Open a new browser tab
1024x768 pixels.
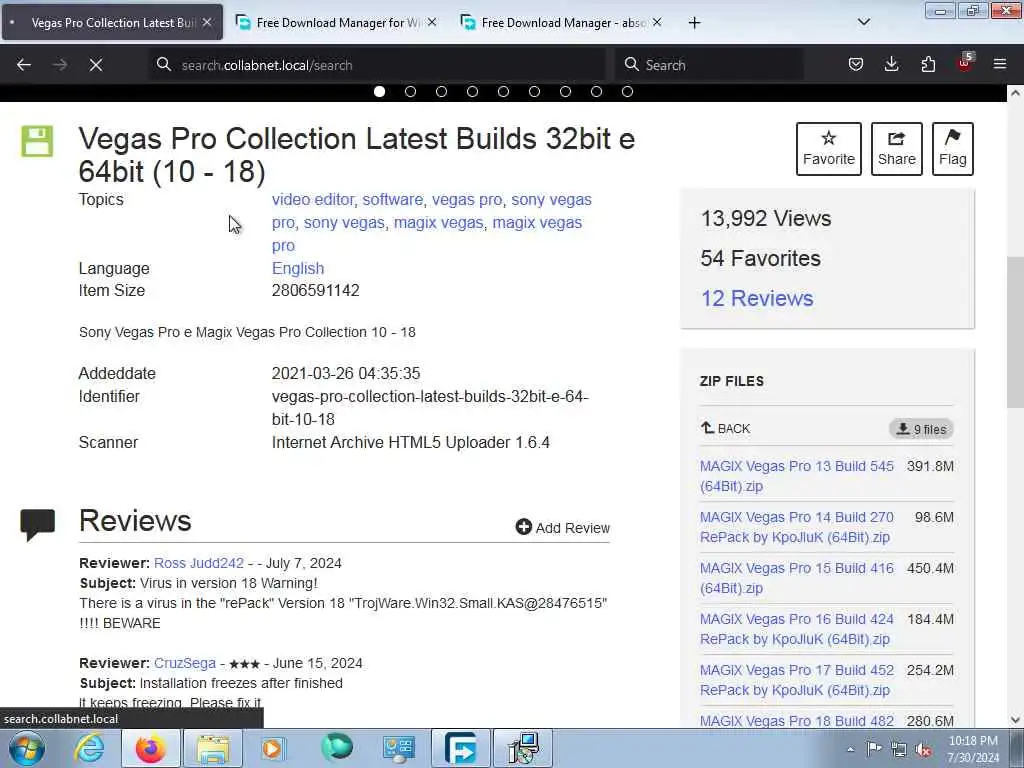click(x=694, y=23)
